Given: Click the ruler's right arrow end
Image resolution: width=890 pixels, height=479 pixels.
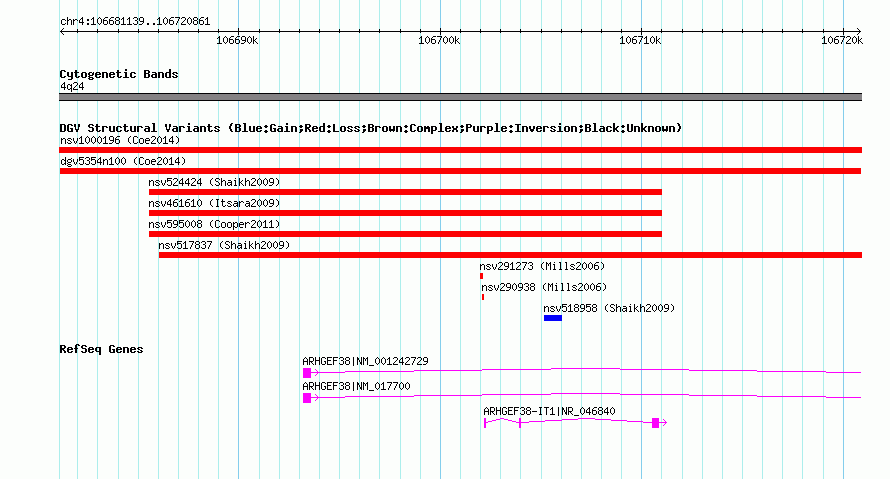Looking at the screenshot, I should coord(859,31).
